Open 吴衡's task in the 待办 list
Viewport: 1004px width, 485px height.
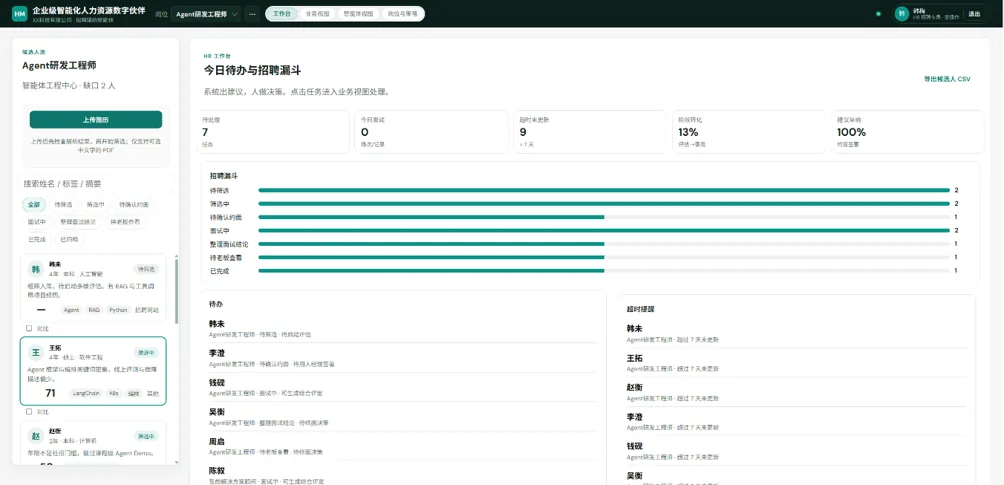tap(403, 416)
